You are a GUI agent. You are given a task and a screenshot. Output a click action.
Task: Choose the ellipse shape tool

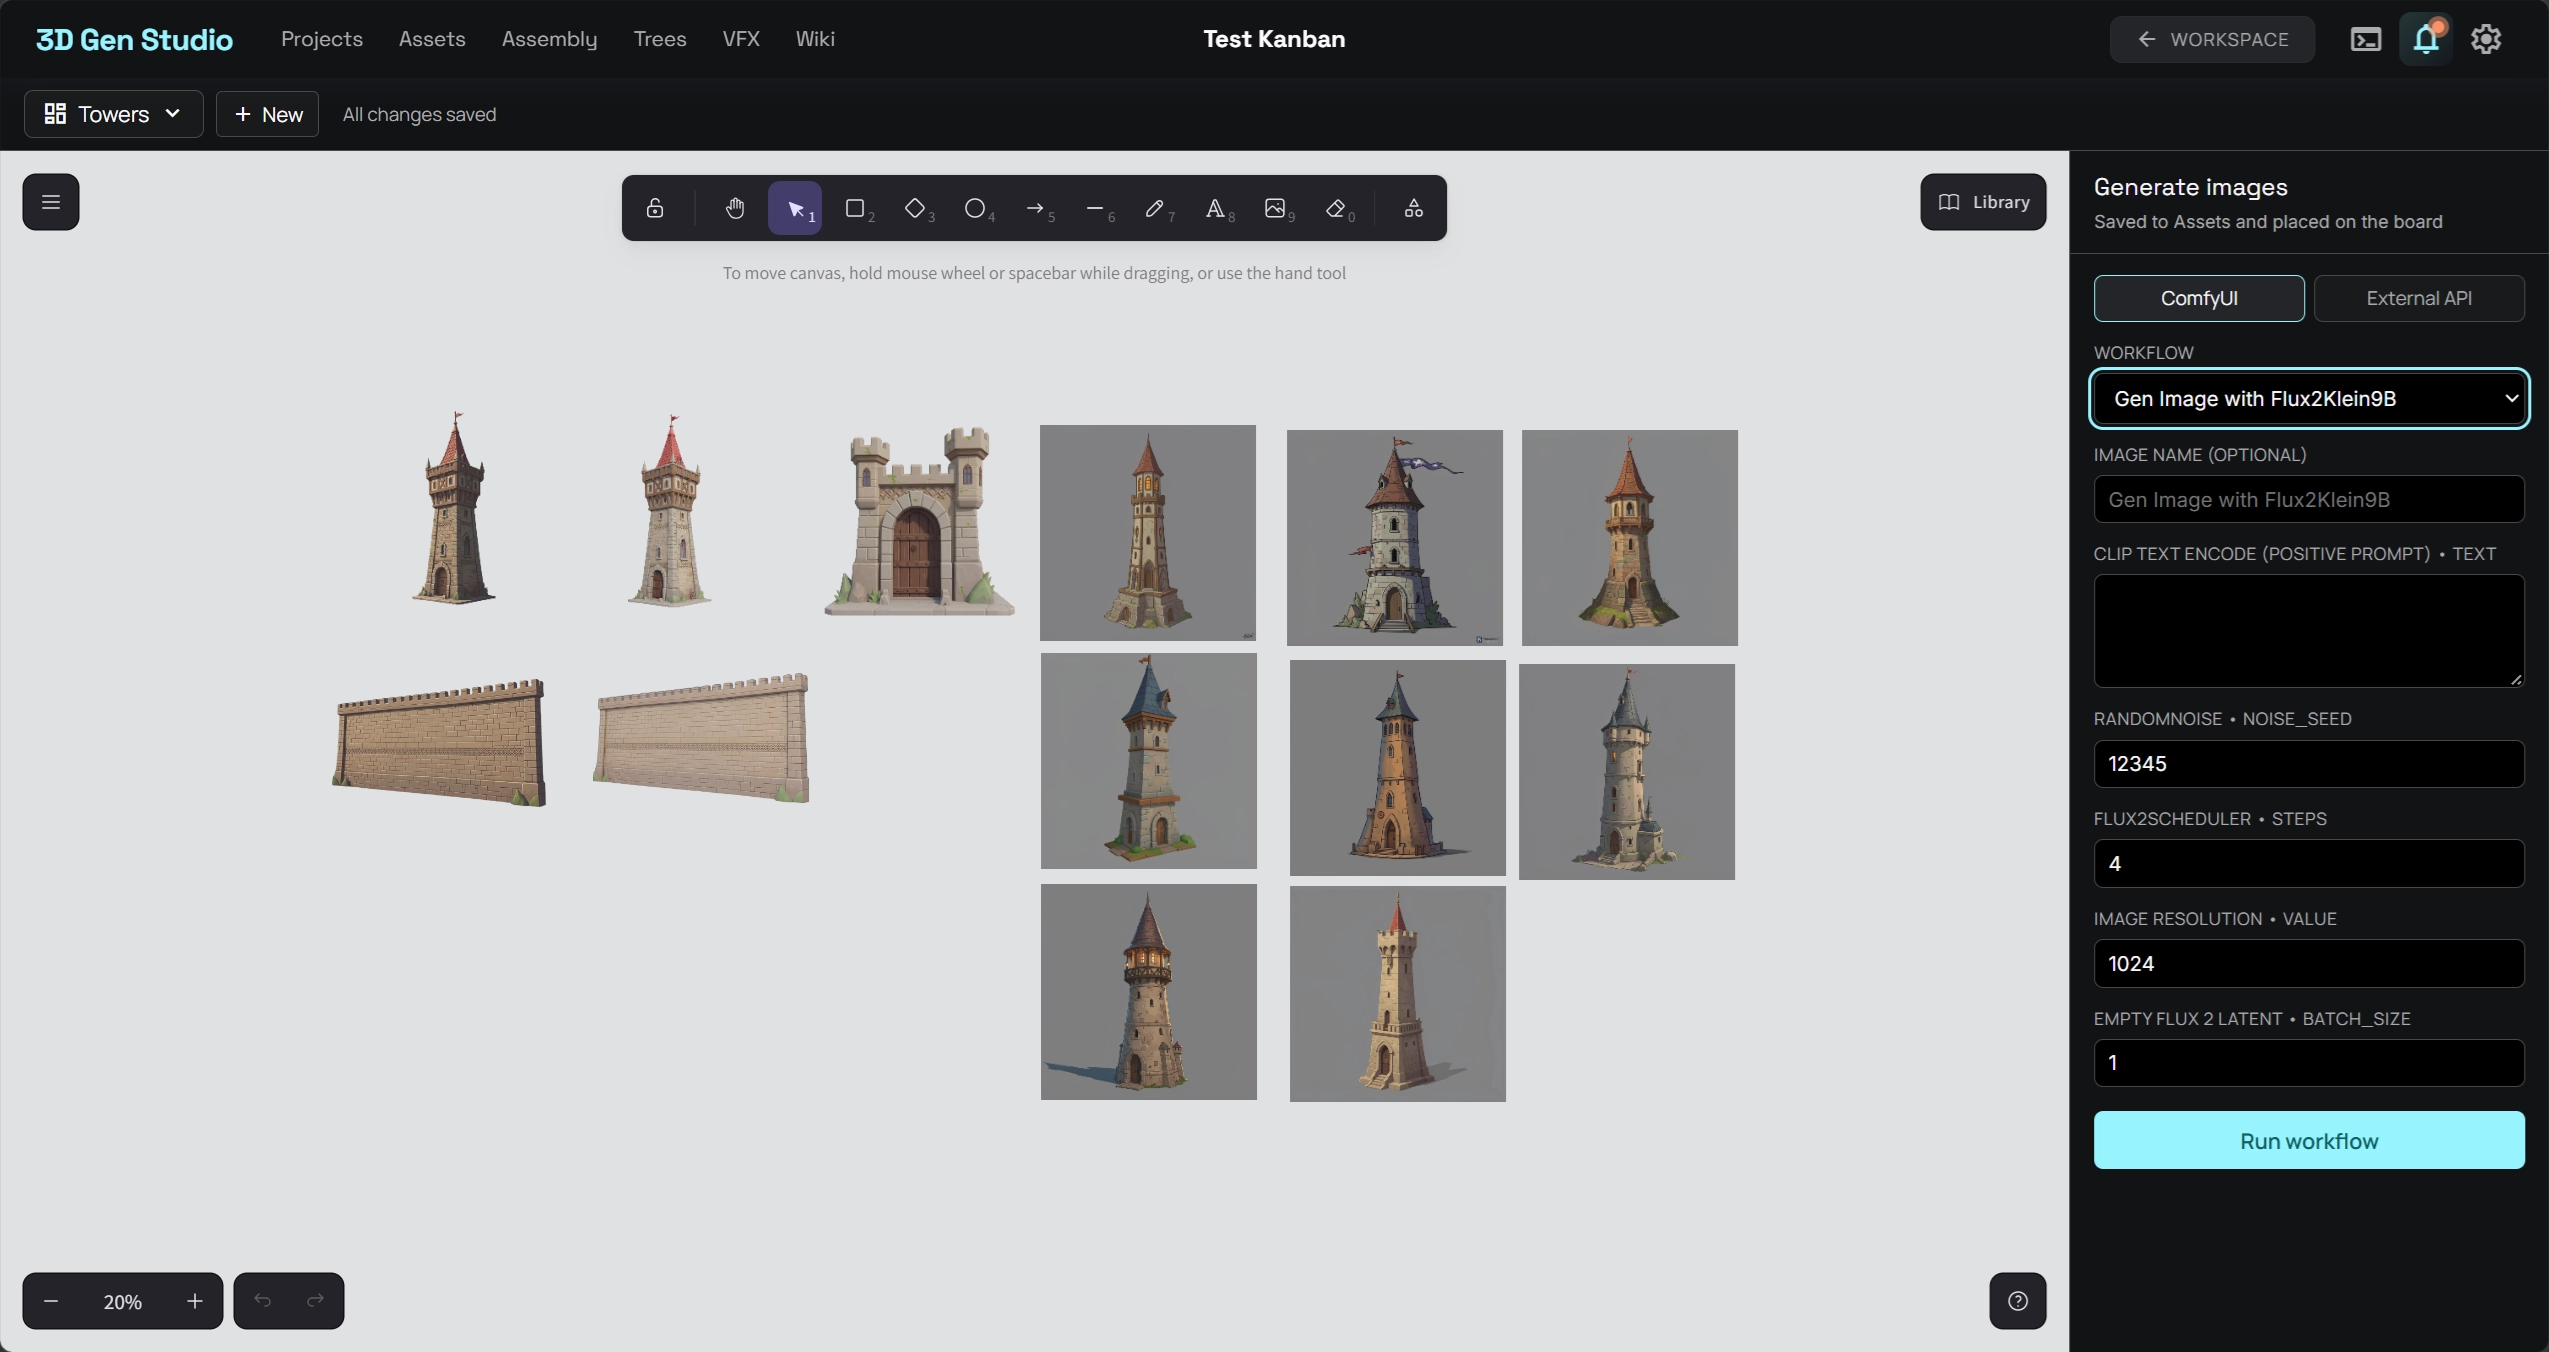point(975,208)
